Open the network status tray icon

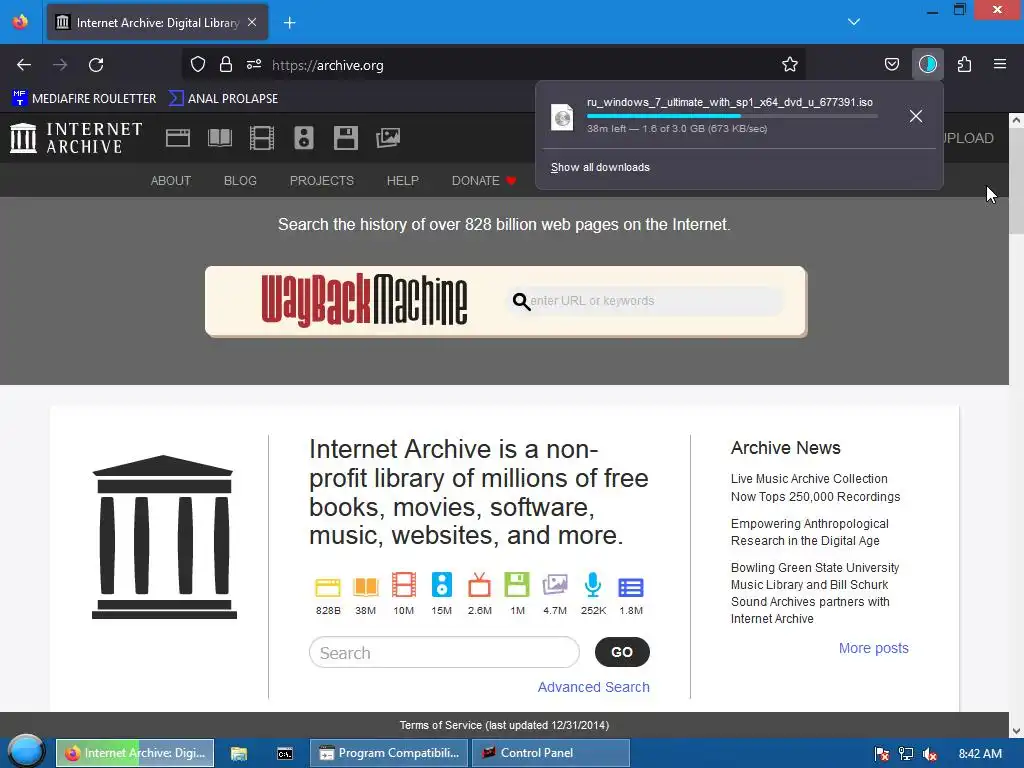[x=906, y=754]
